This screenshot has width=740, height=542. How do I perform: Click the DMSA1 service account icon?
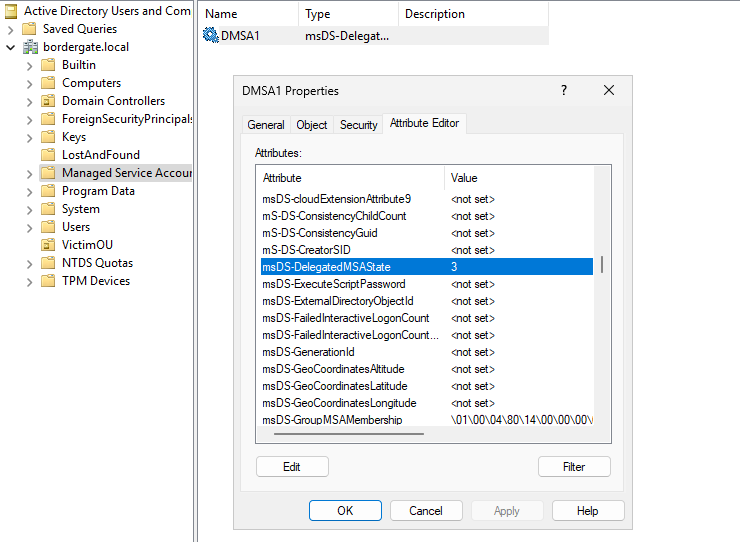pos(210,36)
